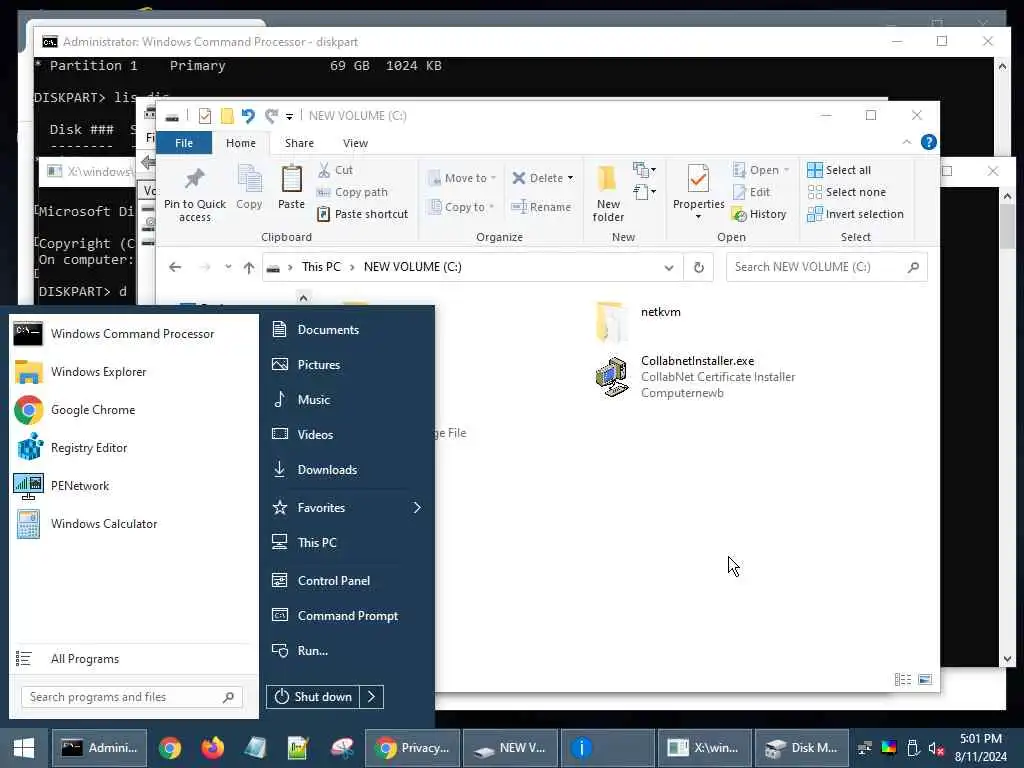The image size is (1024, 768).
Task: Open Windows Command Processor start entry
Action: 114,334
